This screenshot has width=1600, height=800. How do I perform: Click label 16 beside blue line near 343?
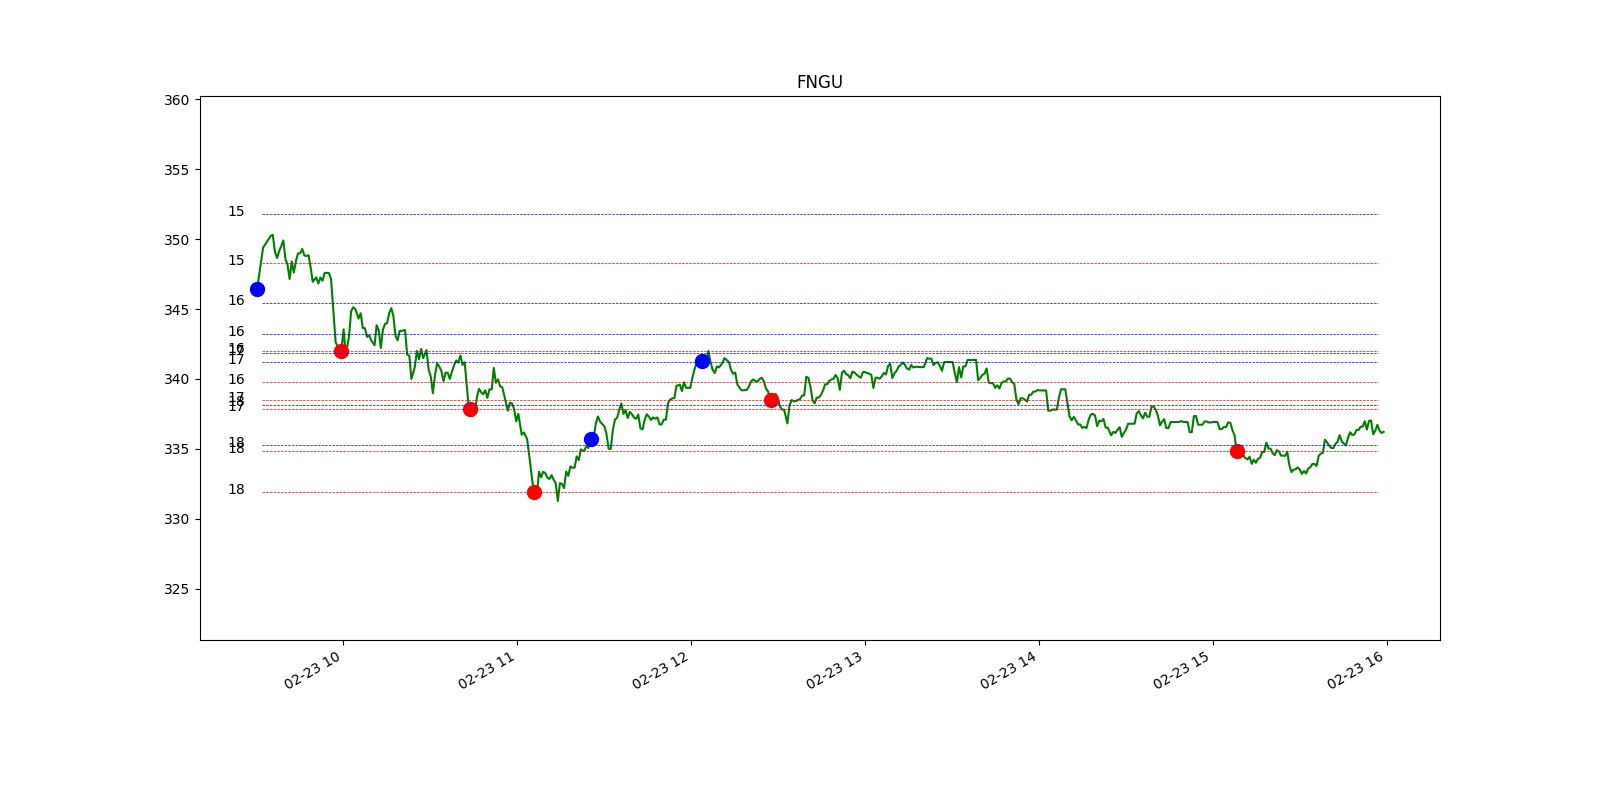coord(236,332)
